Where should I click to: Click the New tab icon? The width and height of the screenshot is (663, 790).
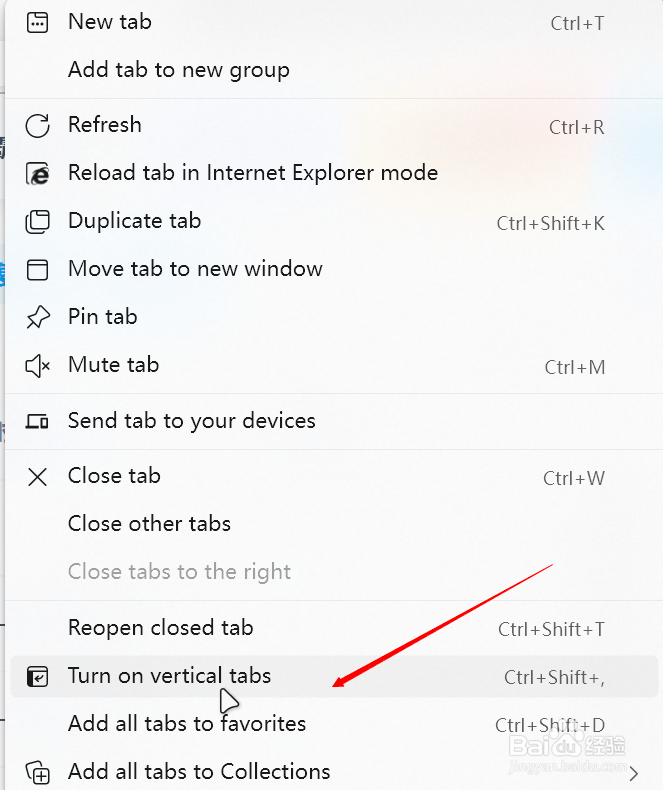coord(37,23)
